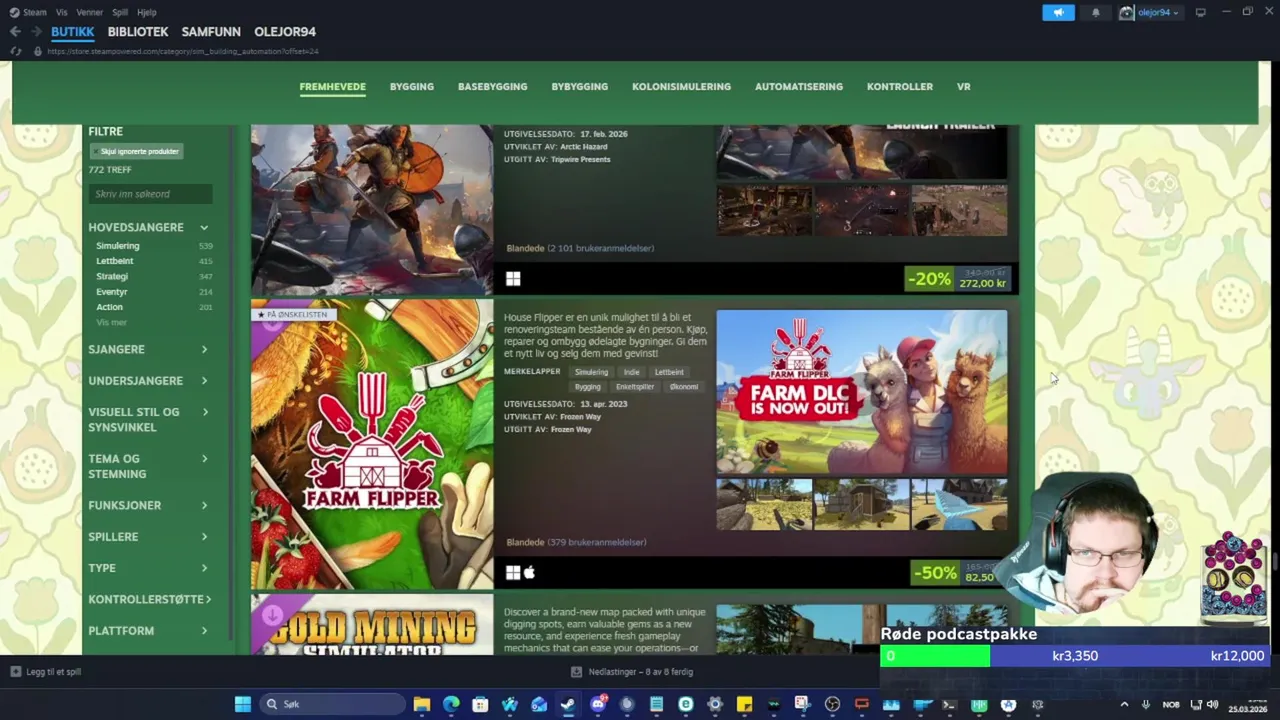Switch to Big Picture monitor icon
The height and width of the screenshot is (720, 1280).
[1201, 12]
